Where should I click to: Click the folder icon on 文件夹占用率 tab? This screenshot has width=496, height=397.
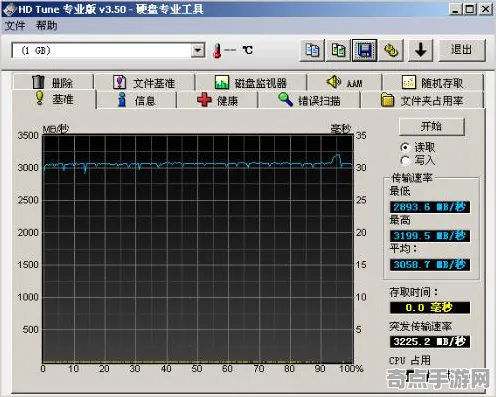(387, 100)
